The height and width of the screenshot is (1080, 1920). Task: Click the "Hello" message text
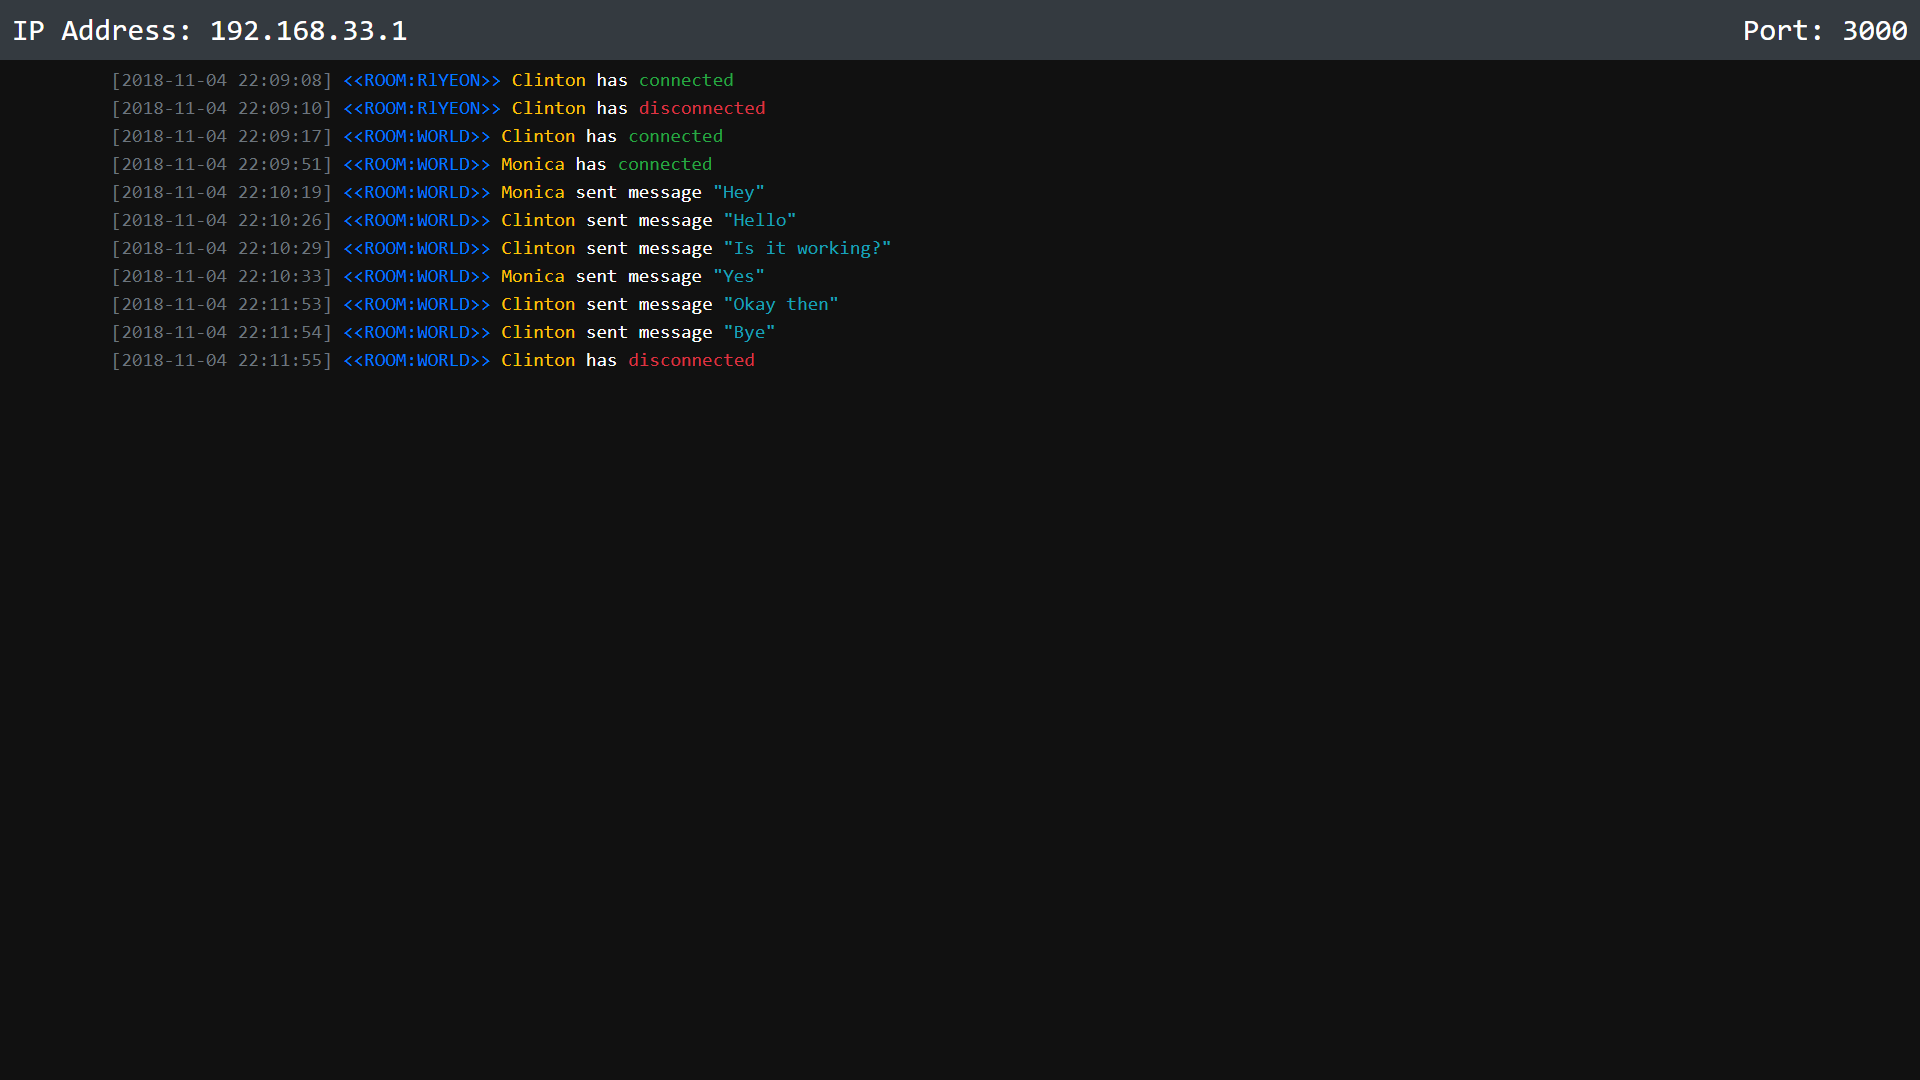759,220
